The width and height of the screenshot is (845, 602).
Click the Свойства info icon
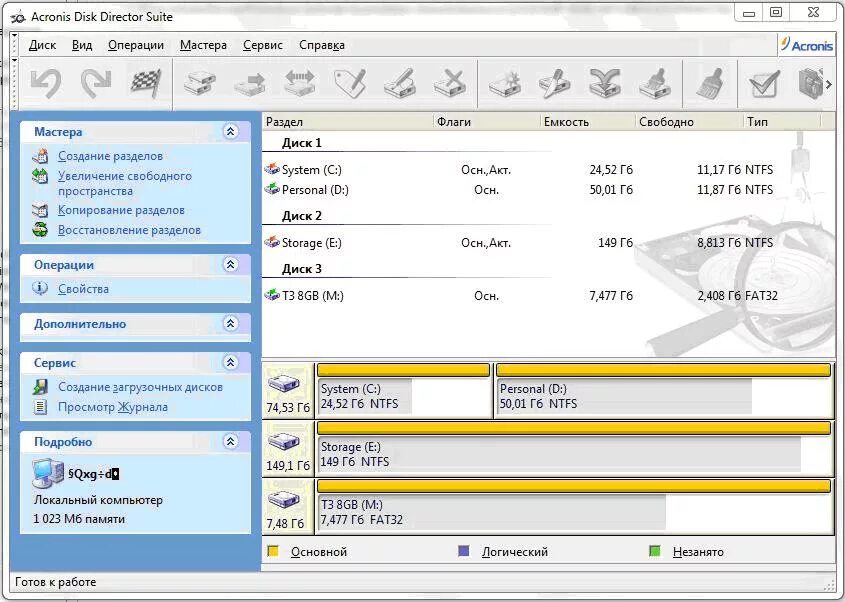click(x=40, y=288)
